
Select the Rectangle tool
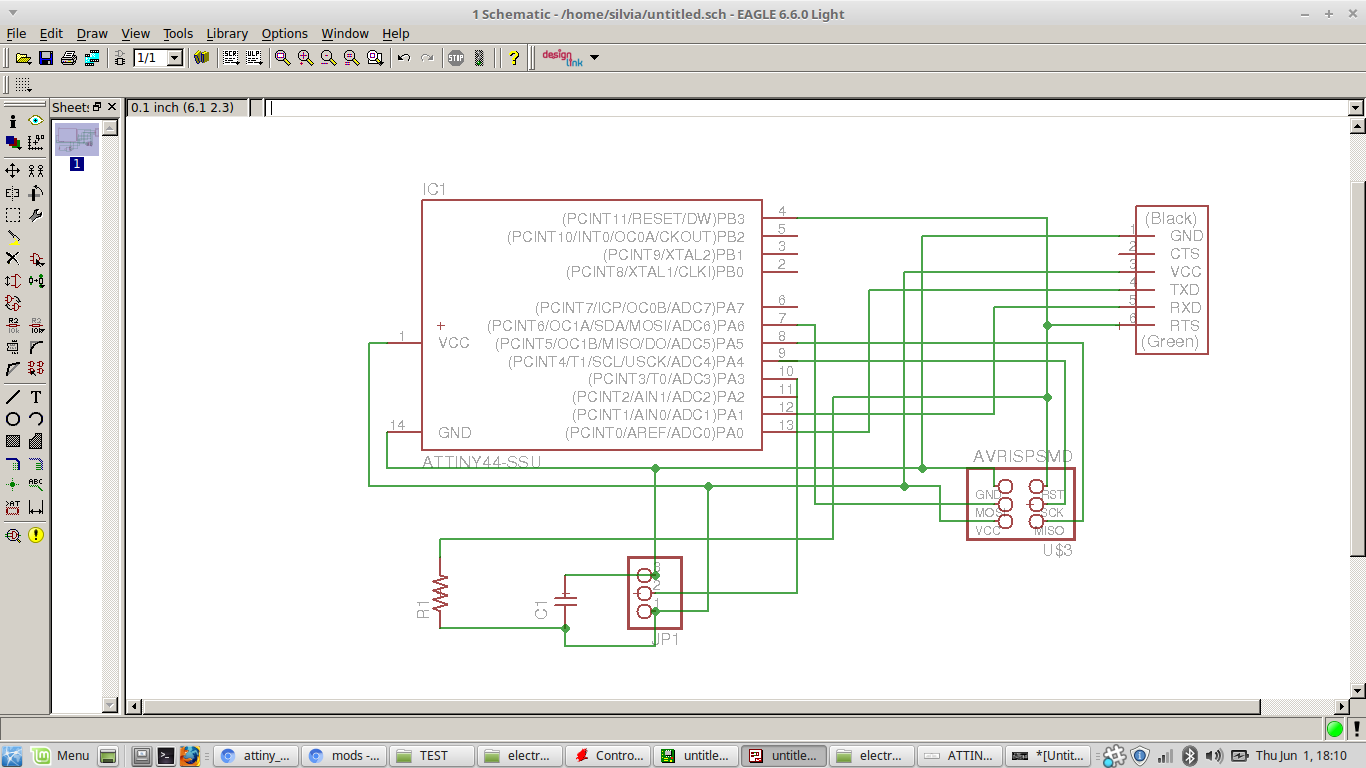(x=13, y=441)
